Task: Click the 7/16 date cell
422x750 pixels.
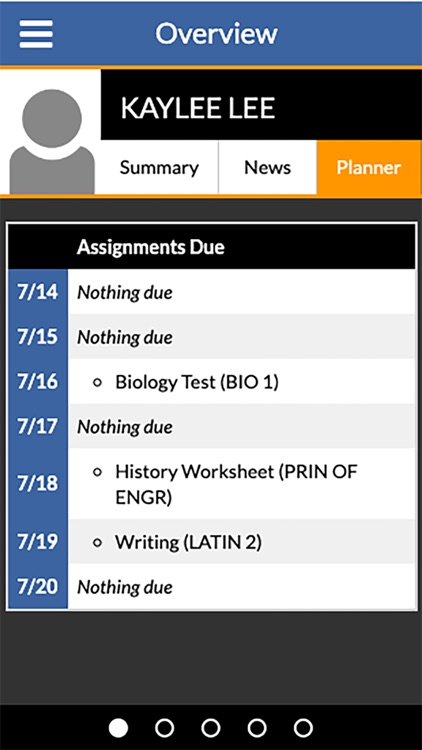Action: [38, 381]
